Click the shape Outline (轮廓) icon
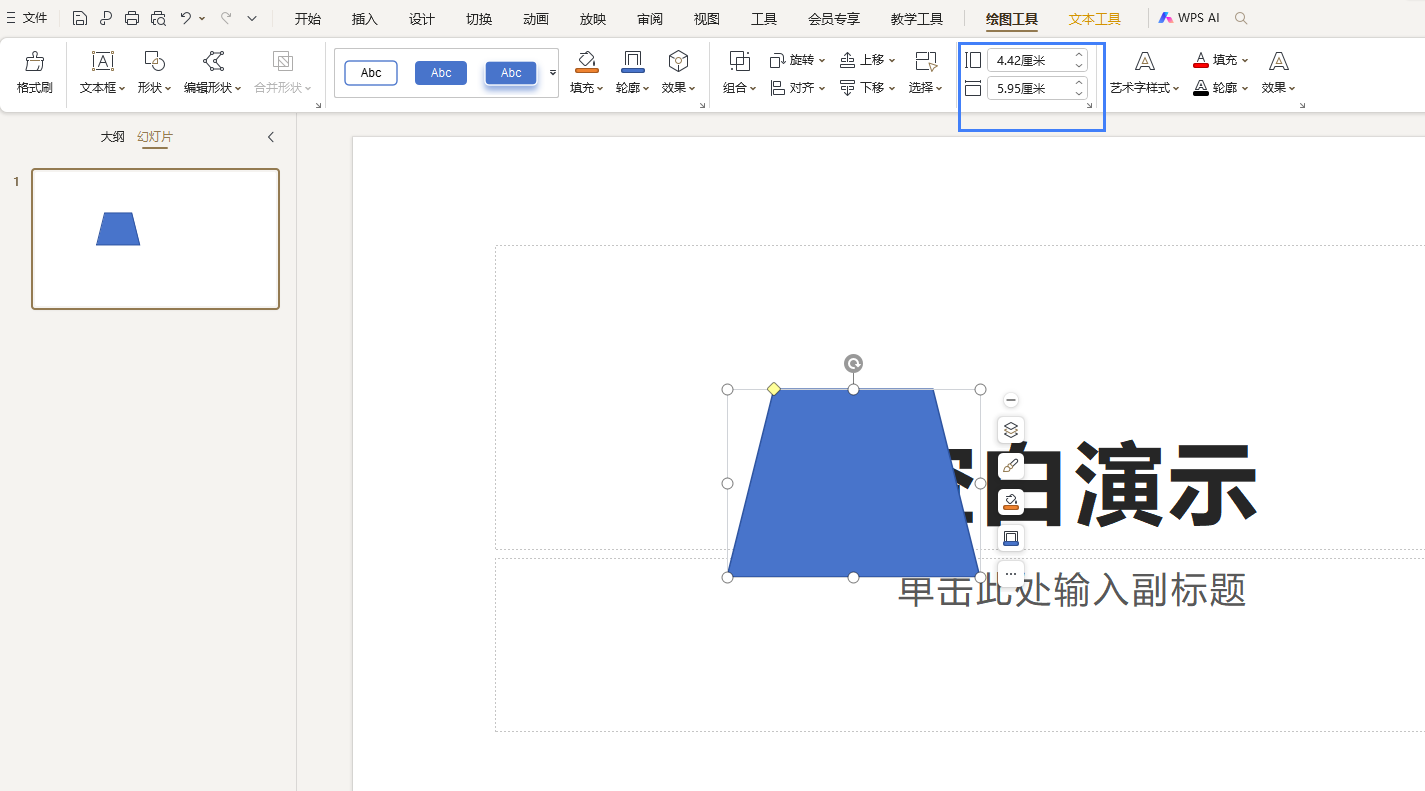 633,61
